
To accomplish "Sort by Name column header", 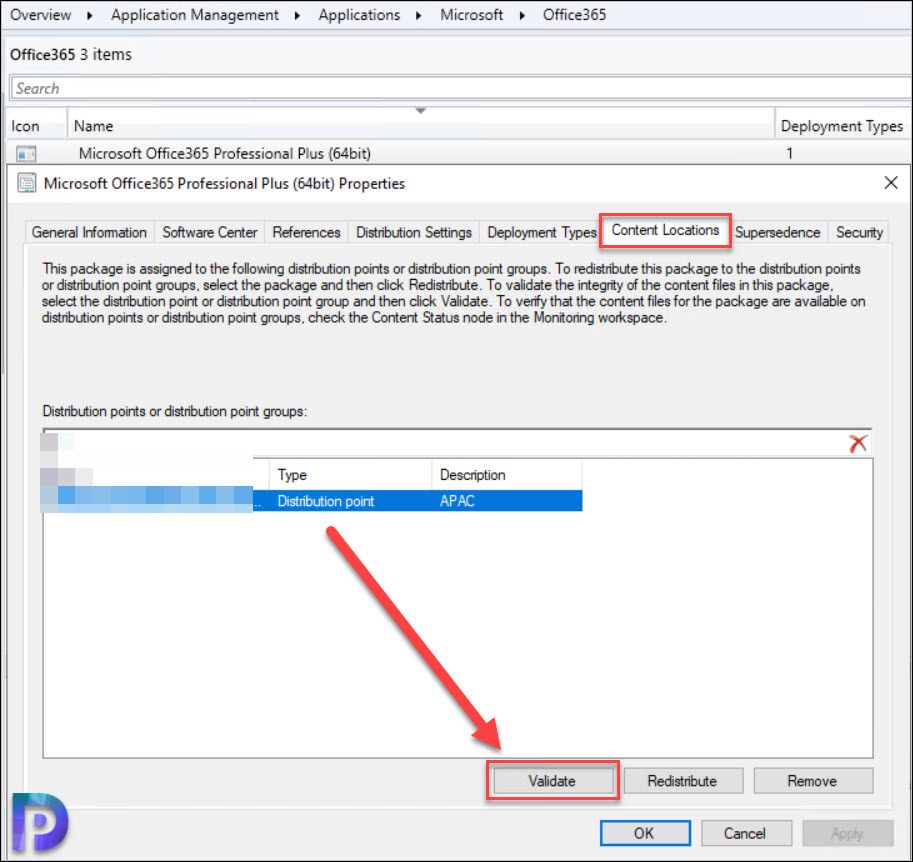I will [420, 126].
